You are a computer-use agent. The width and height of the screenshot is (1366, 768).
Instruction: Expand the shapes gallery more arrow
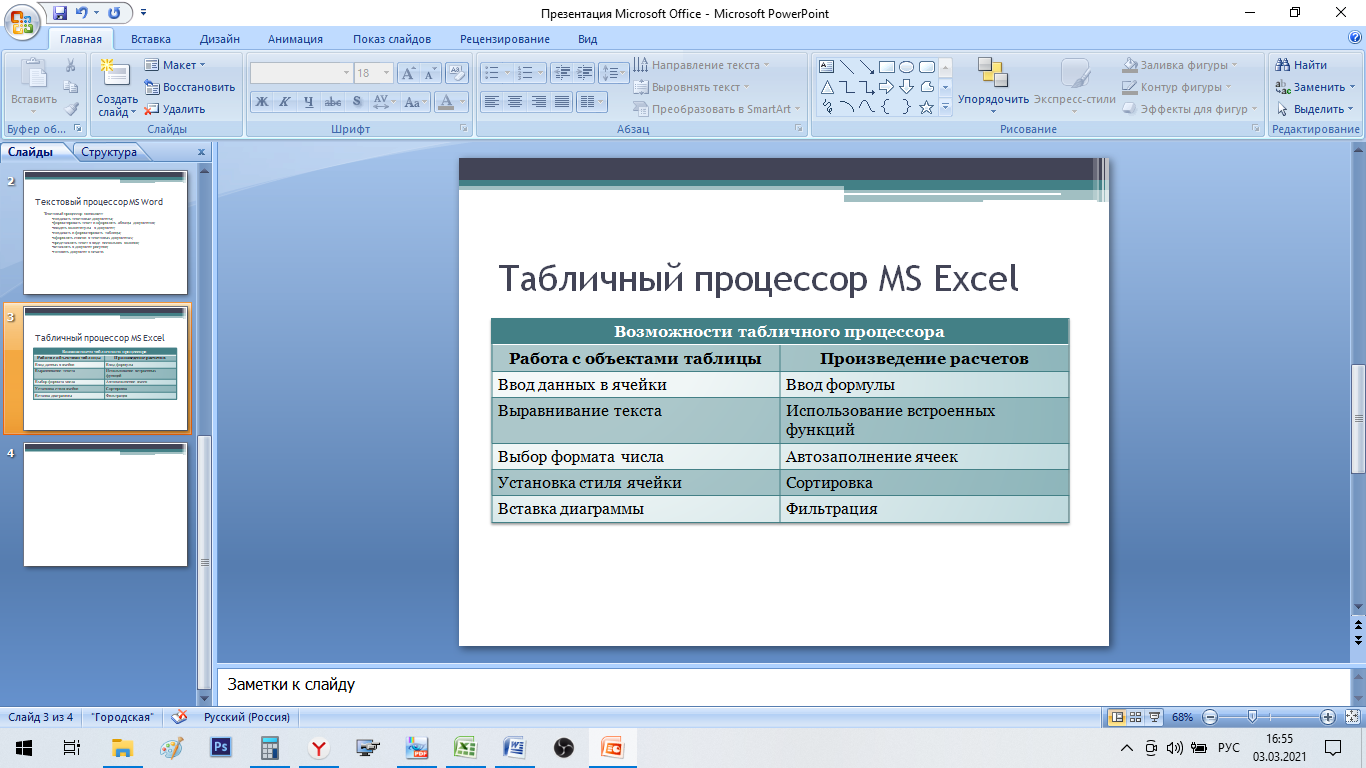[x=945, y=108]
